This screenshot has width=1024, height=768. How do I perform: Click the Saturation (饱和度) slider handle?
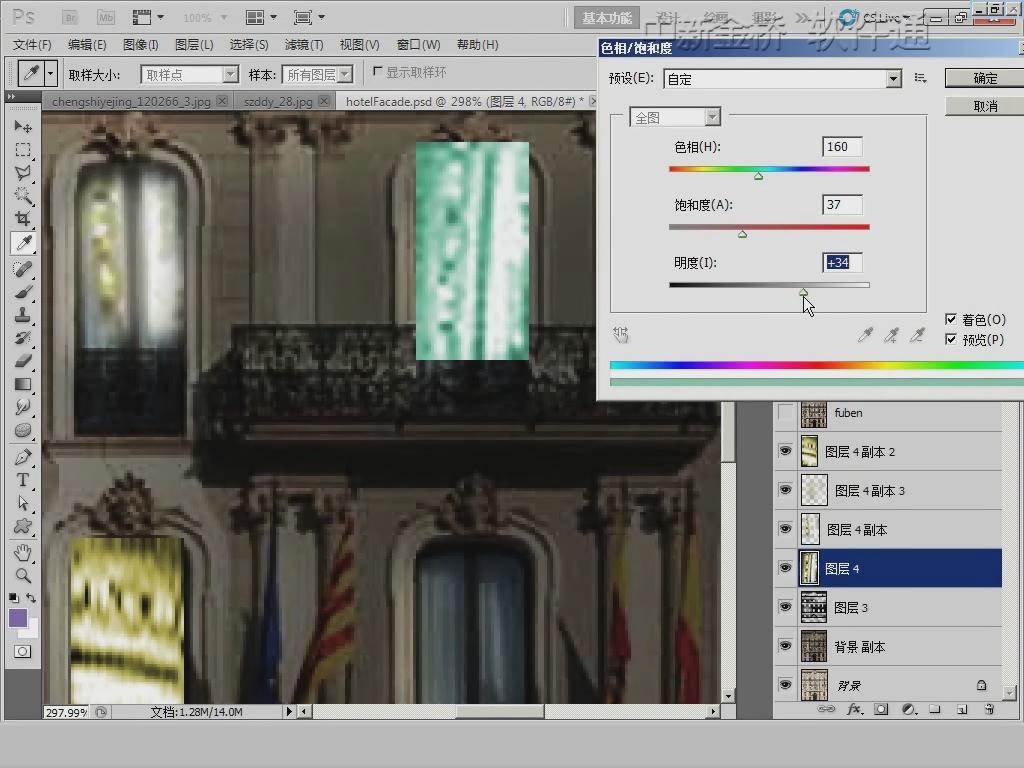[x=742, y=233]
